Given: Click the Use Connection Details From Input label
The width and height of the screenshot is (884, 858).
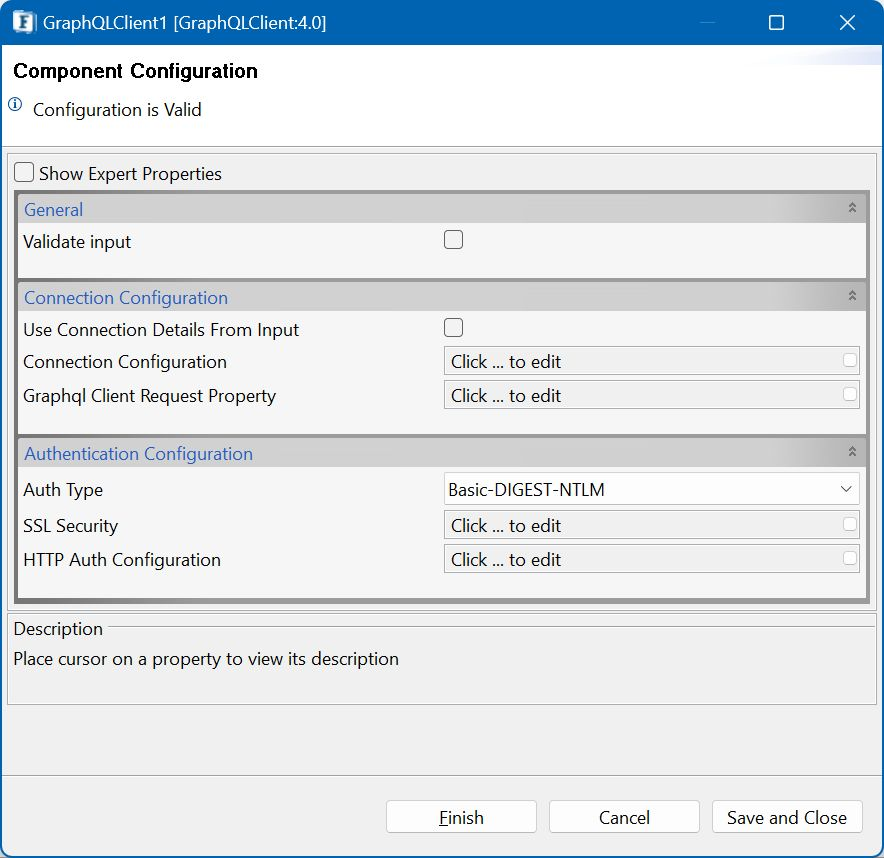Looking at the screenshot, I should pyautogui.click(x=161, y=330).
